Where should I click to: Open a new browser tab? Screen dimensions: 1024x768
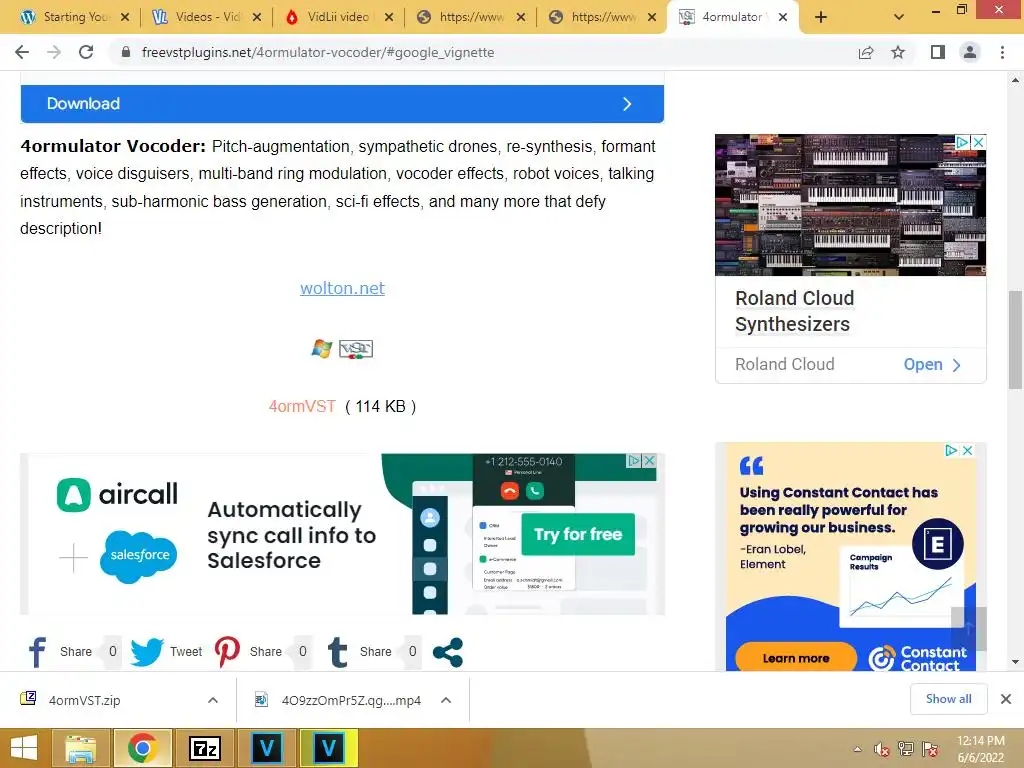tap(821, 17)
